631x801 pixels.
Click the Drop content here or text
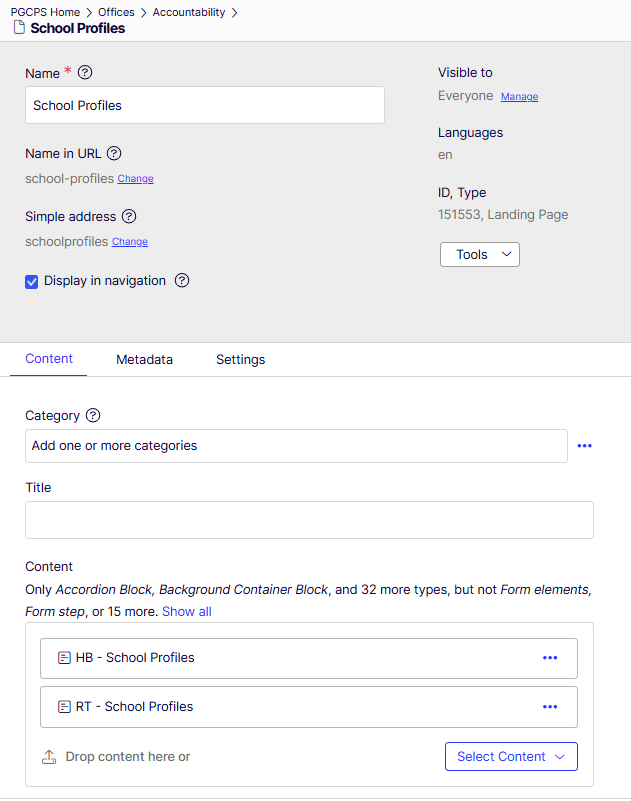click(128, 757)
